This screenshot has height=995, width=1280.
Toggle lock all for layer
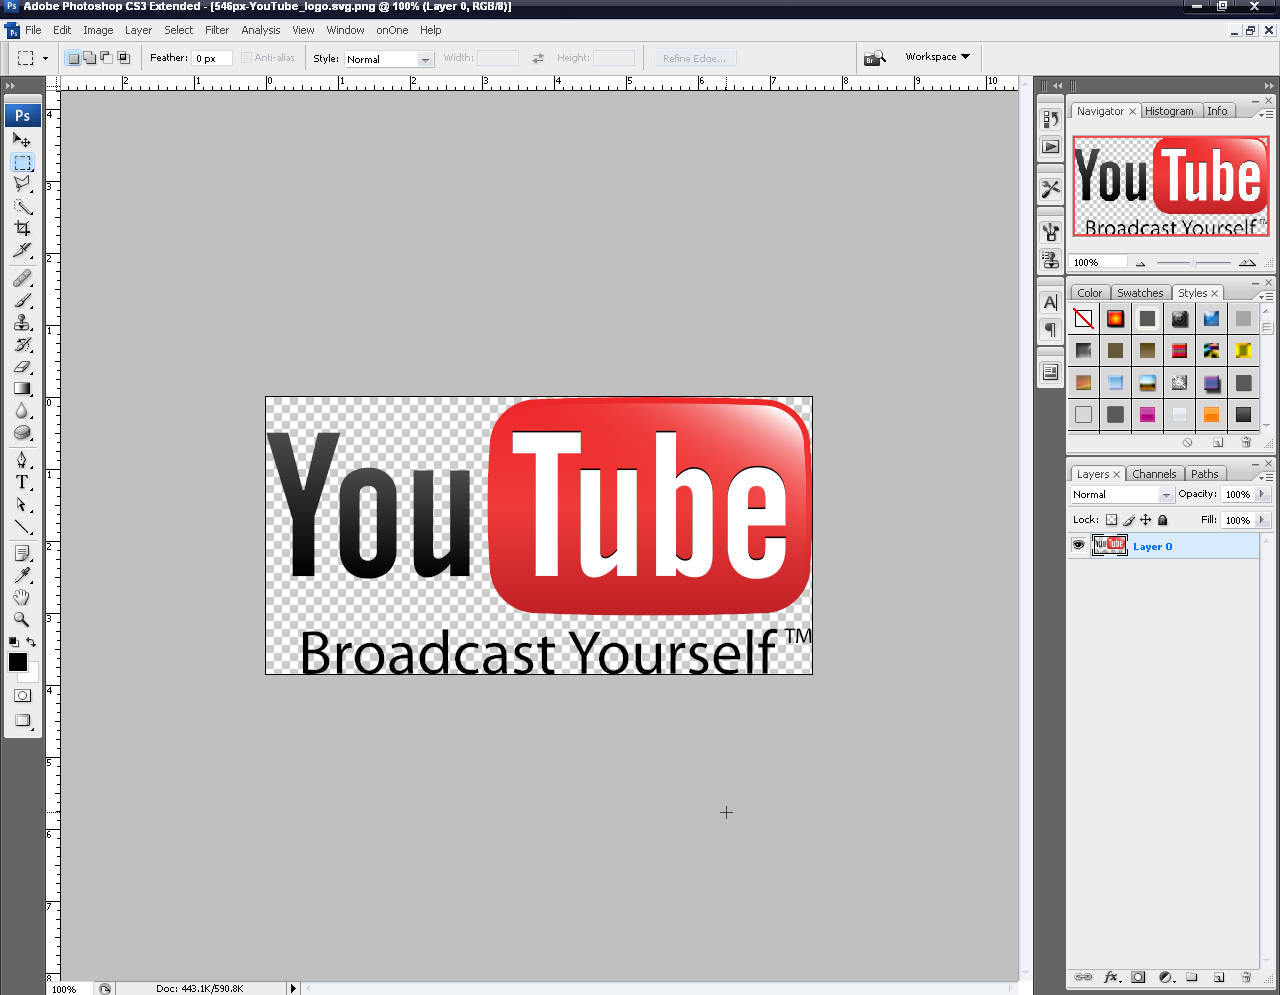1162,520
